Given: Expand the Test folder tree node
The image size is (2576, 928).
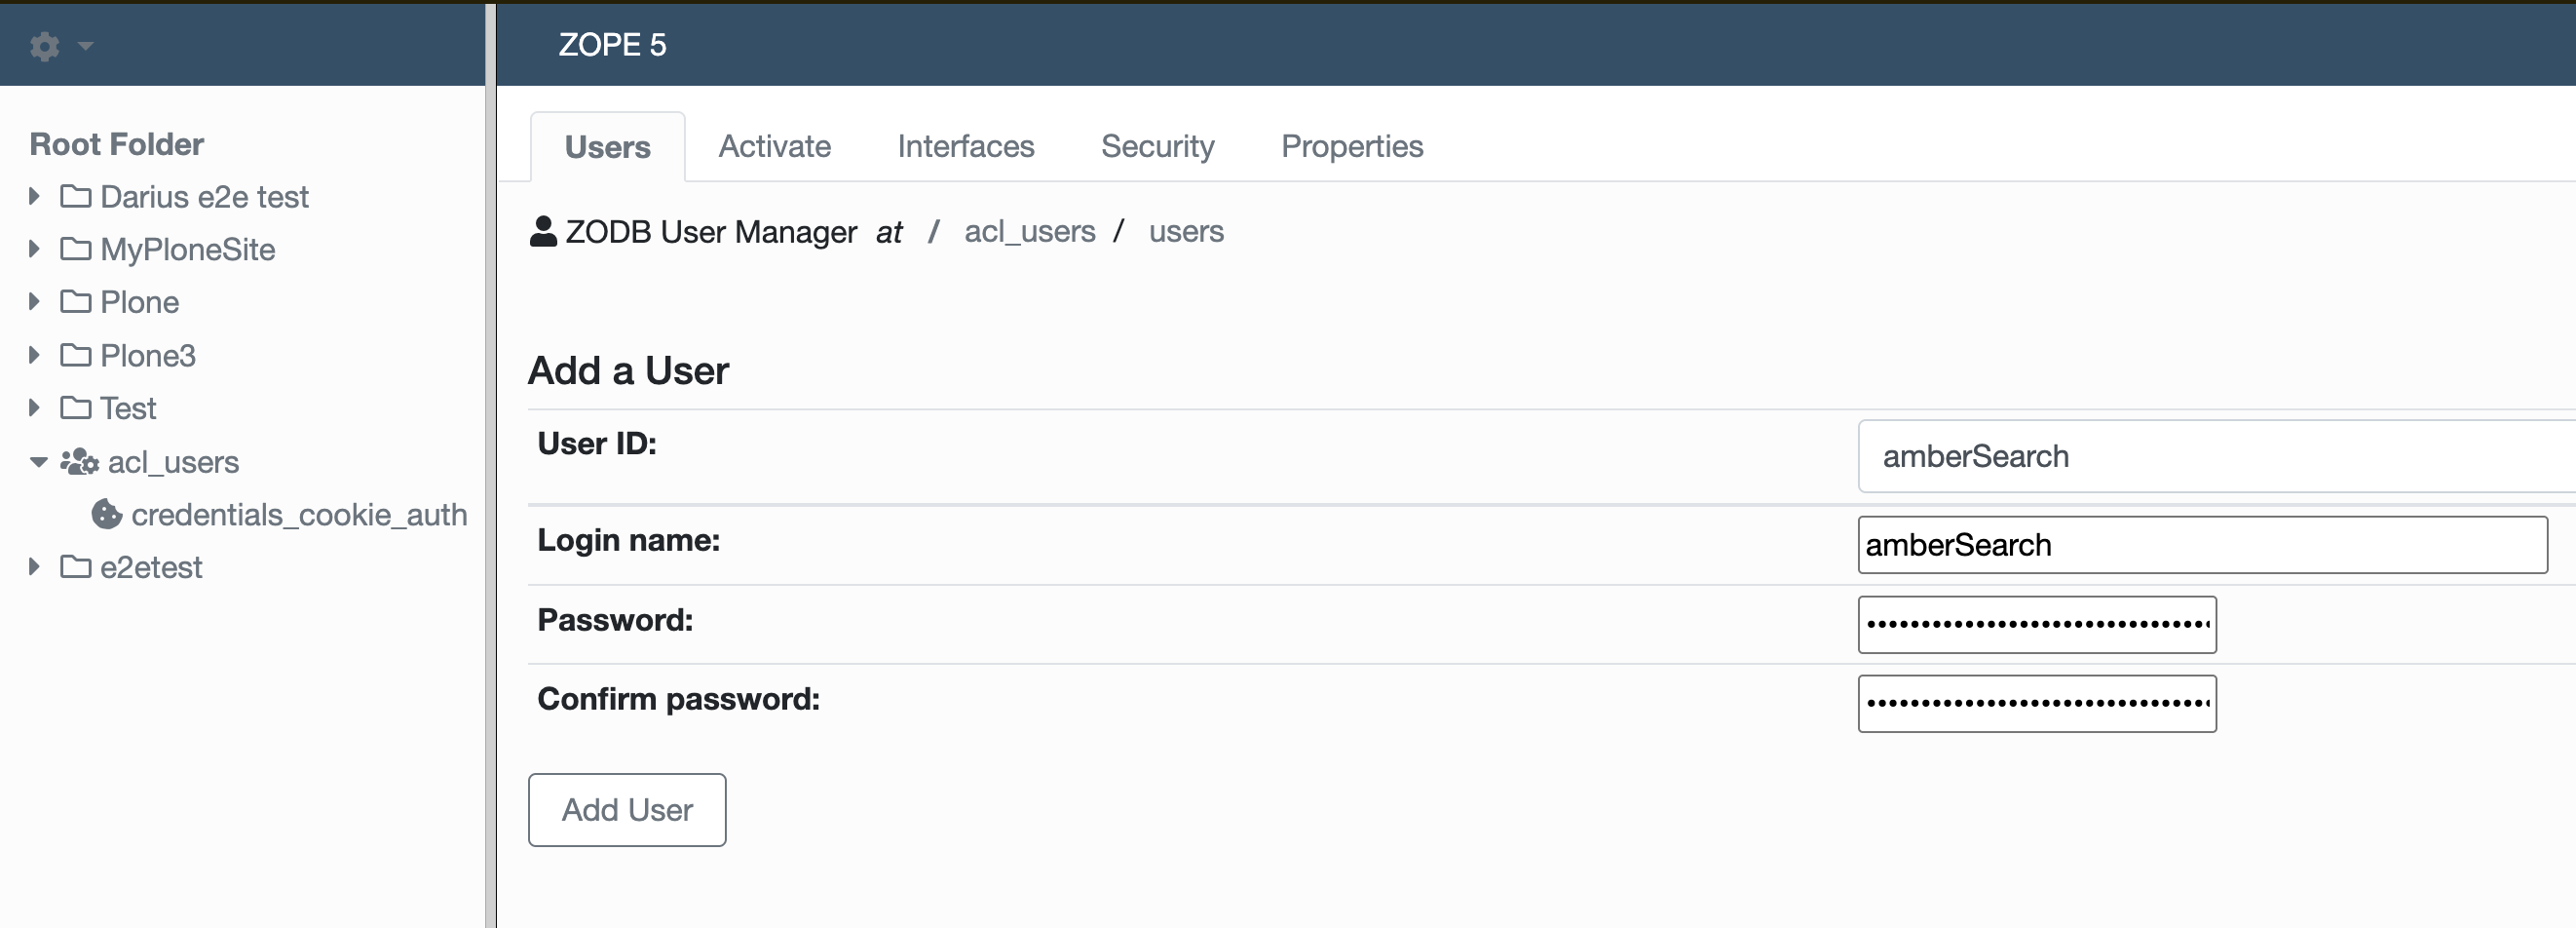Looking at the screenshot, I should [x=34, y=407].
